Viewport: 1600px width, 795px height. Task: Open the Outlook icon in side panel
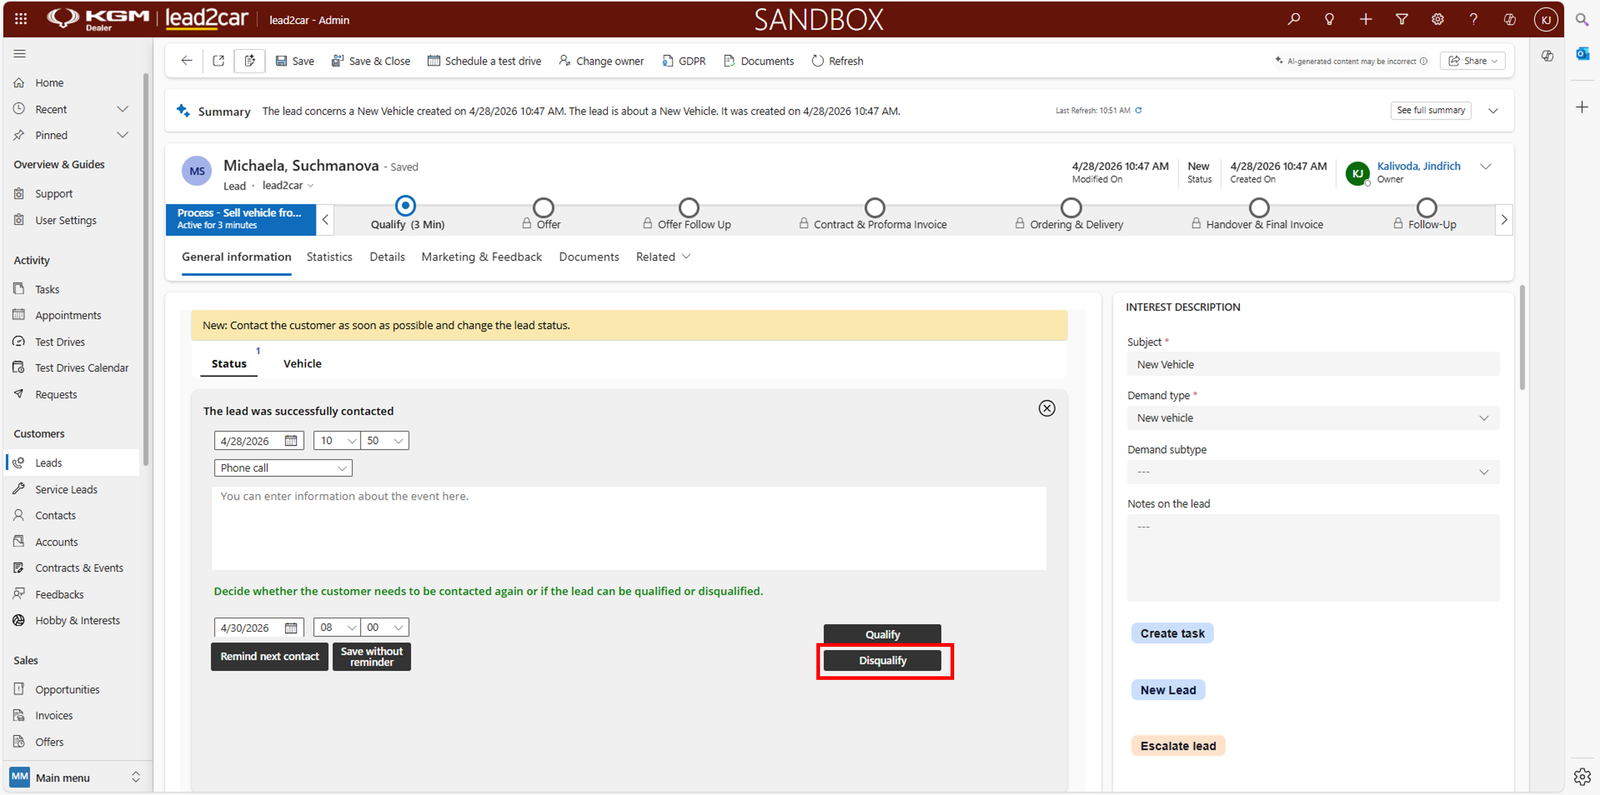click(x=1582, y=54)
